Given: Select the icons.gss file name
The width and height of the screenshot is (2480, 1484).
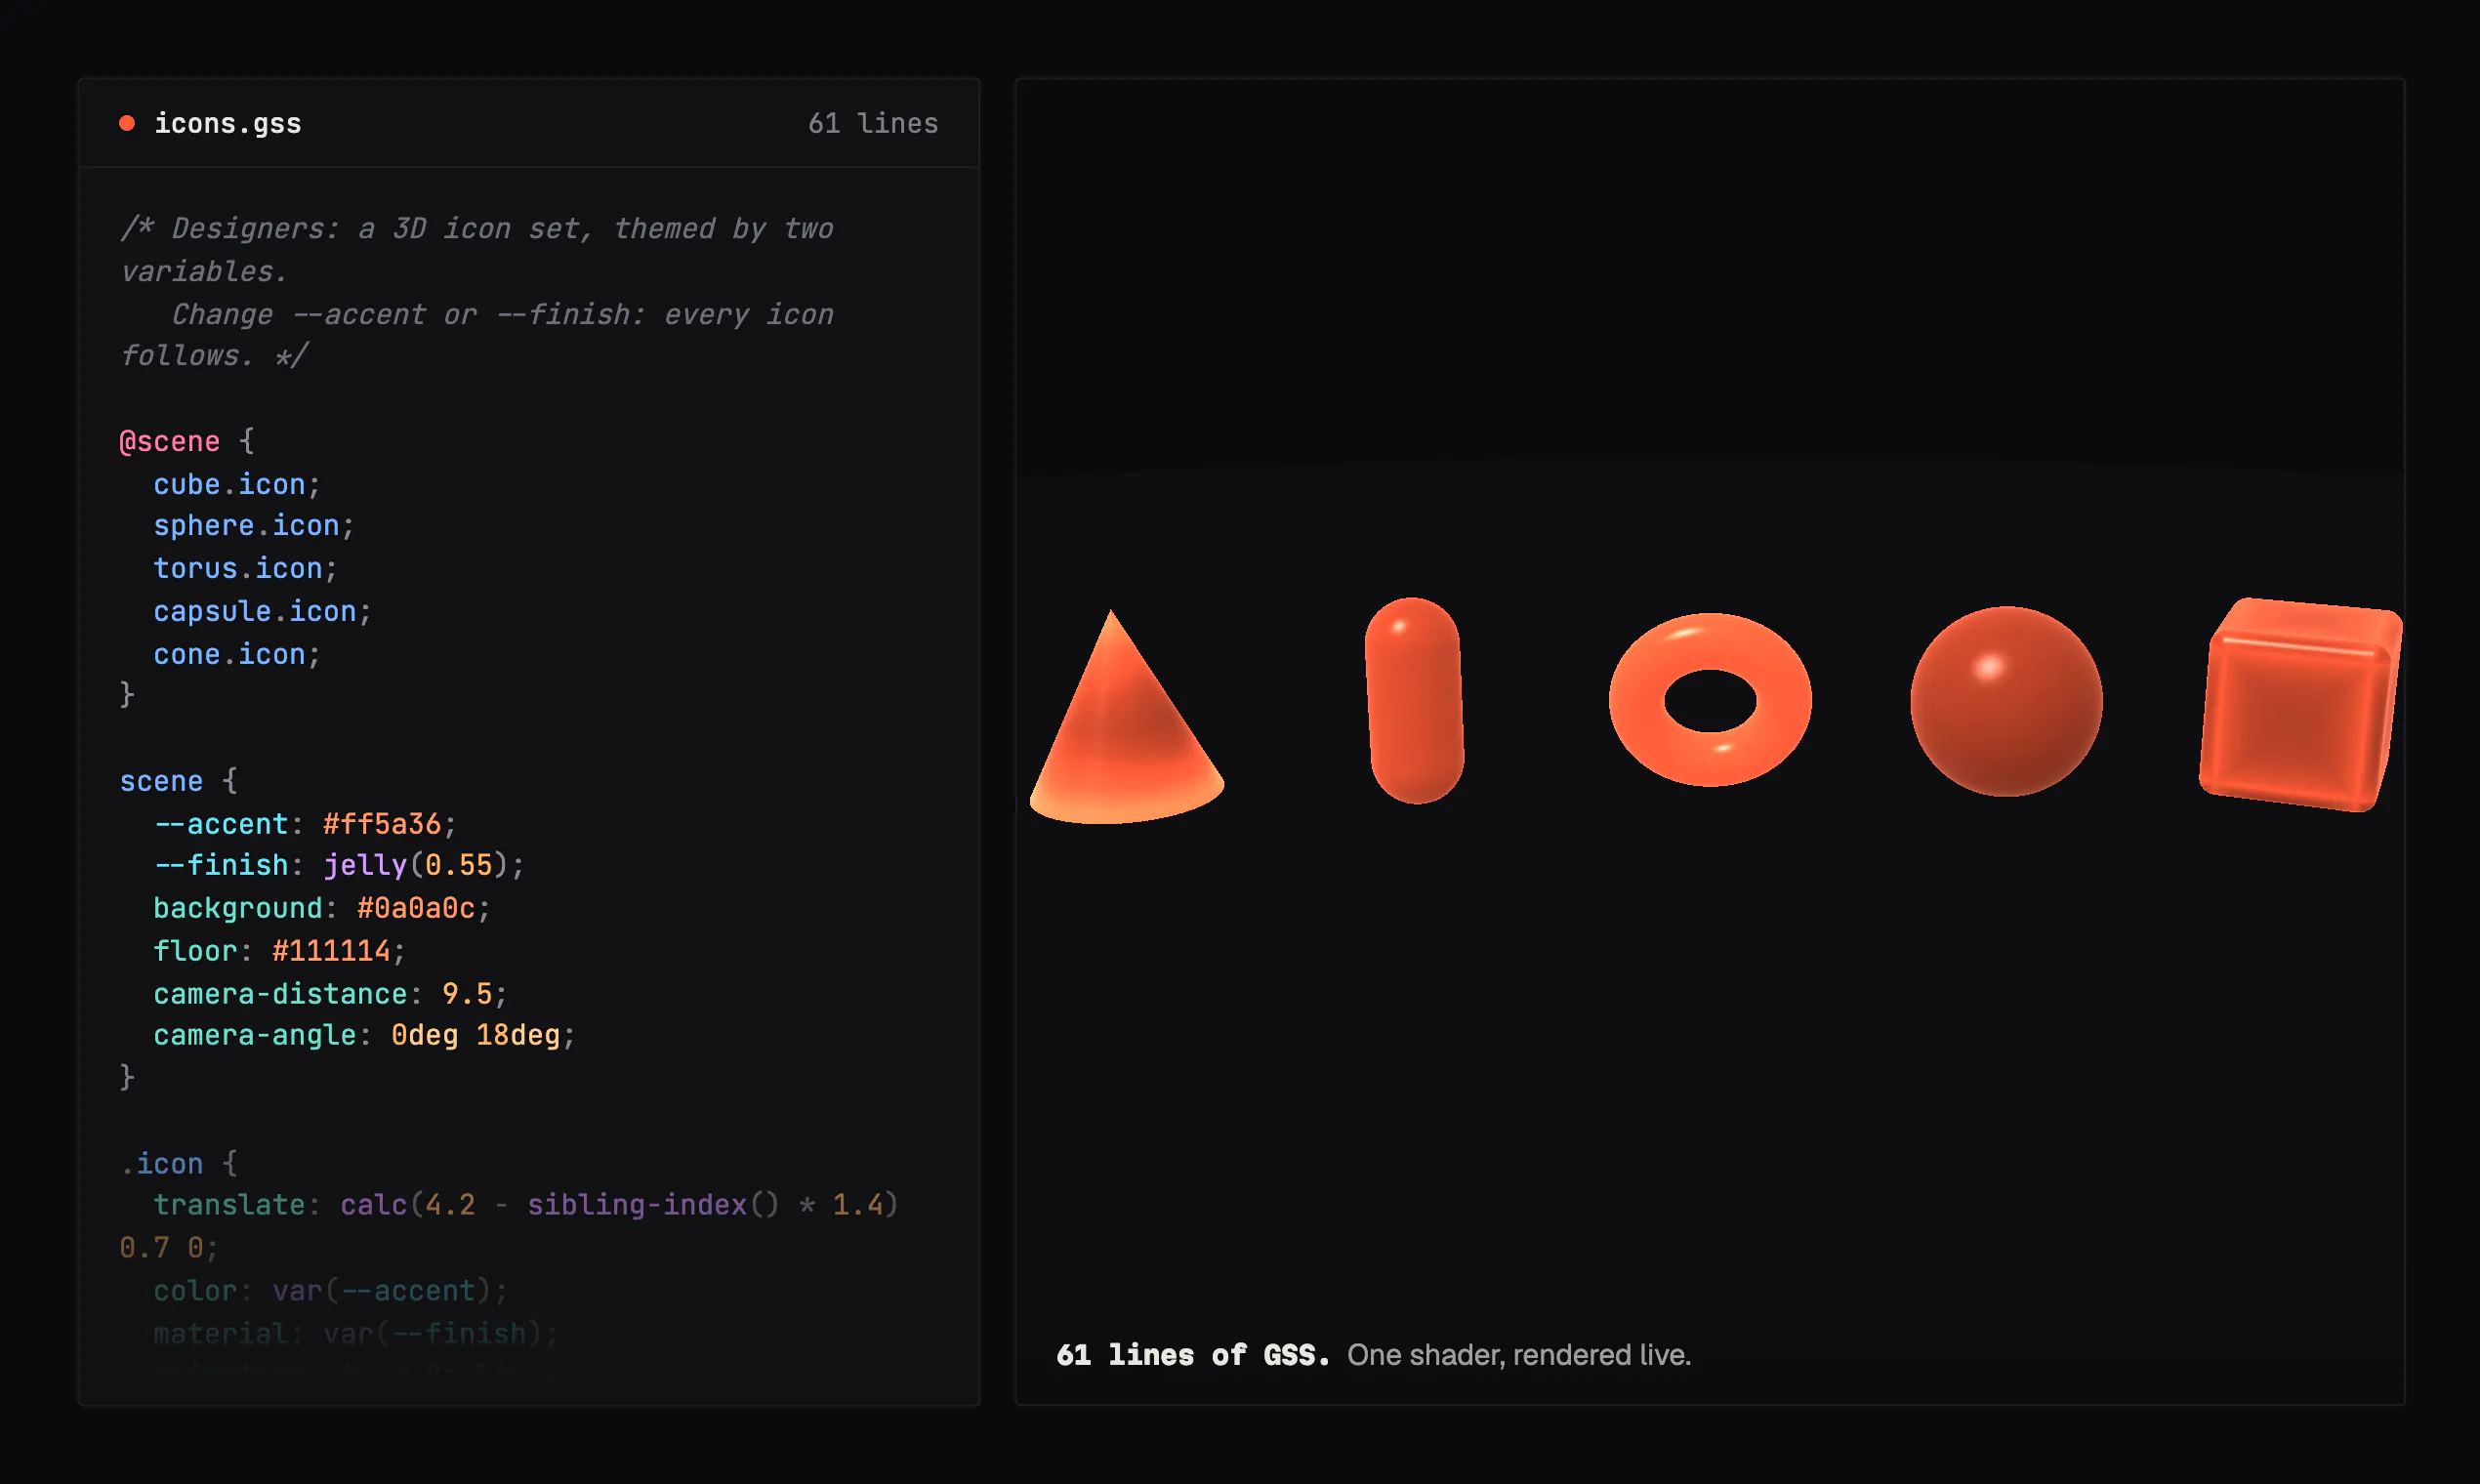Looking at the screenshot, I should click(227, 123).
